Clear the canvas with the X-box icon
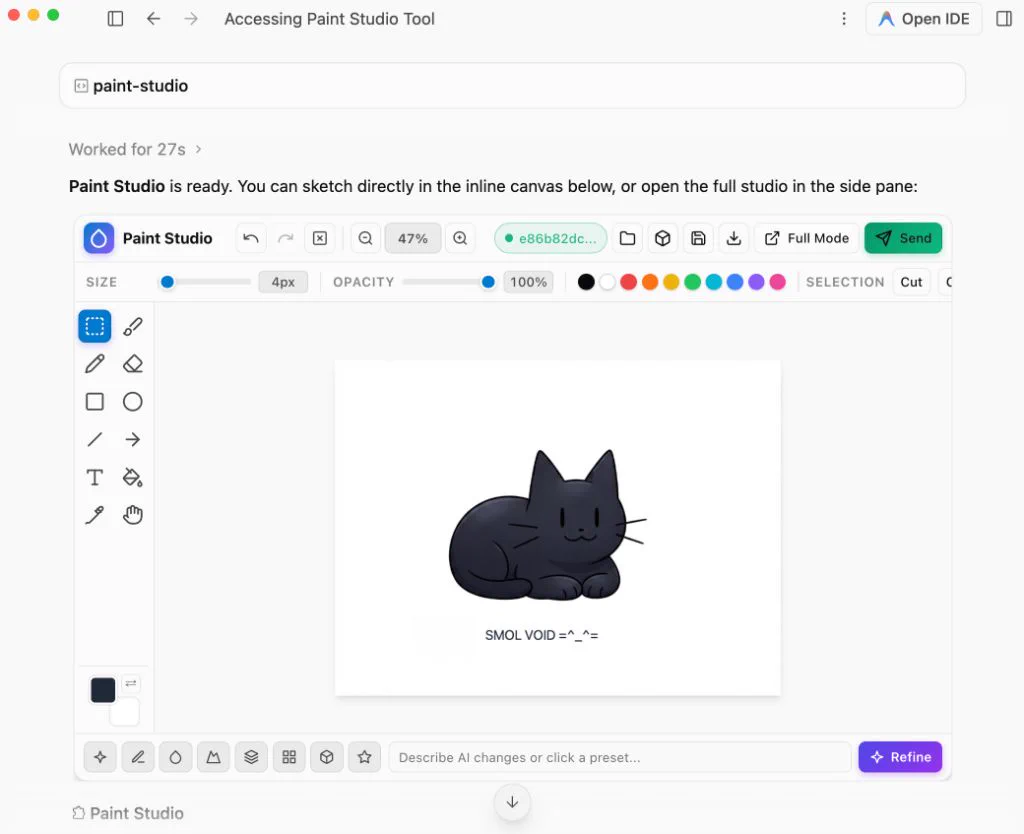The width and height of the screenshot is (1024, 834). pyautogui.click(x=320, y=238)
